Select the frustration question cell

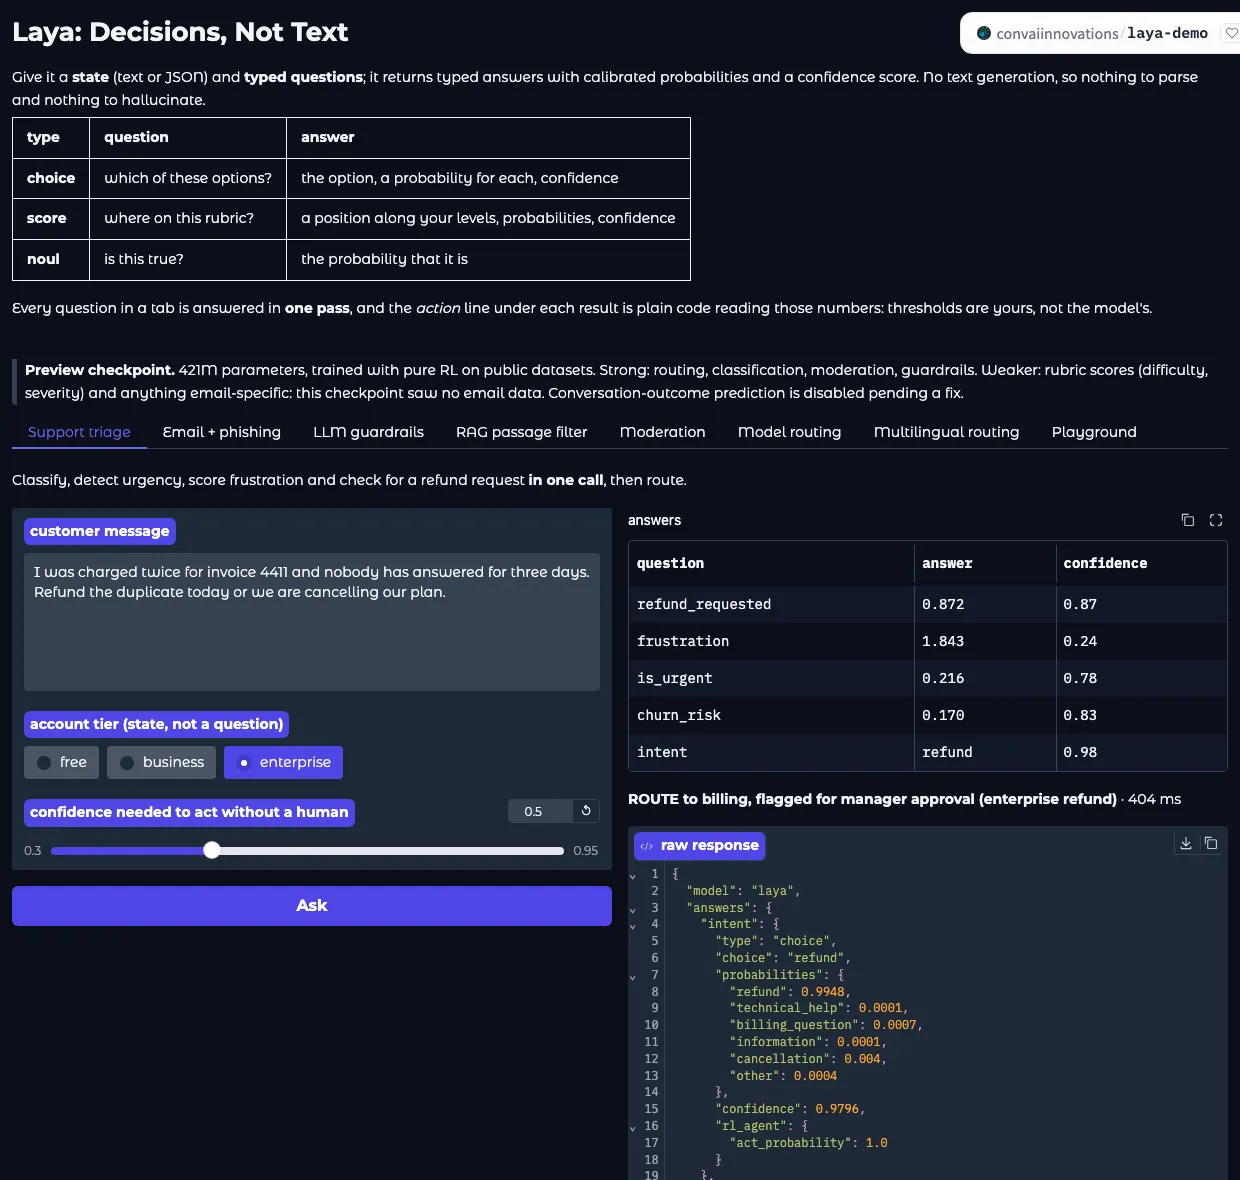point(771,641)
